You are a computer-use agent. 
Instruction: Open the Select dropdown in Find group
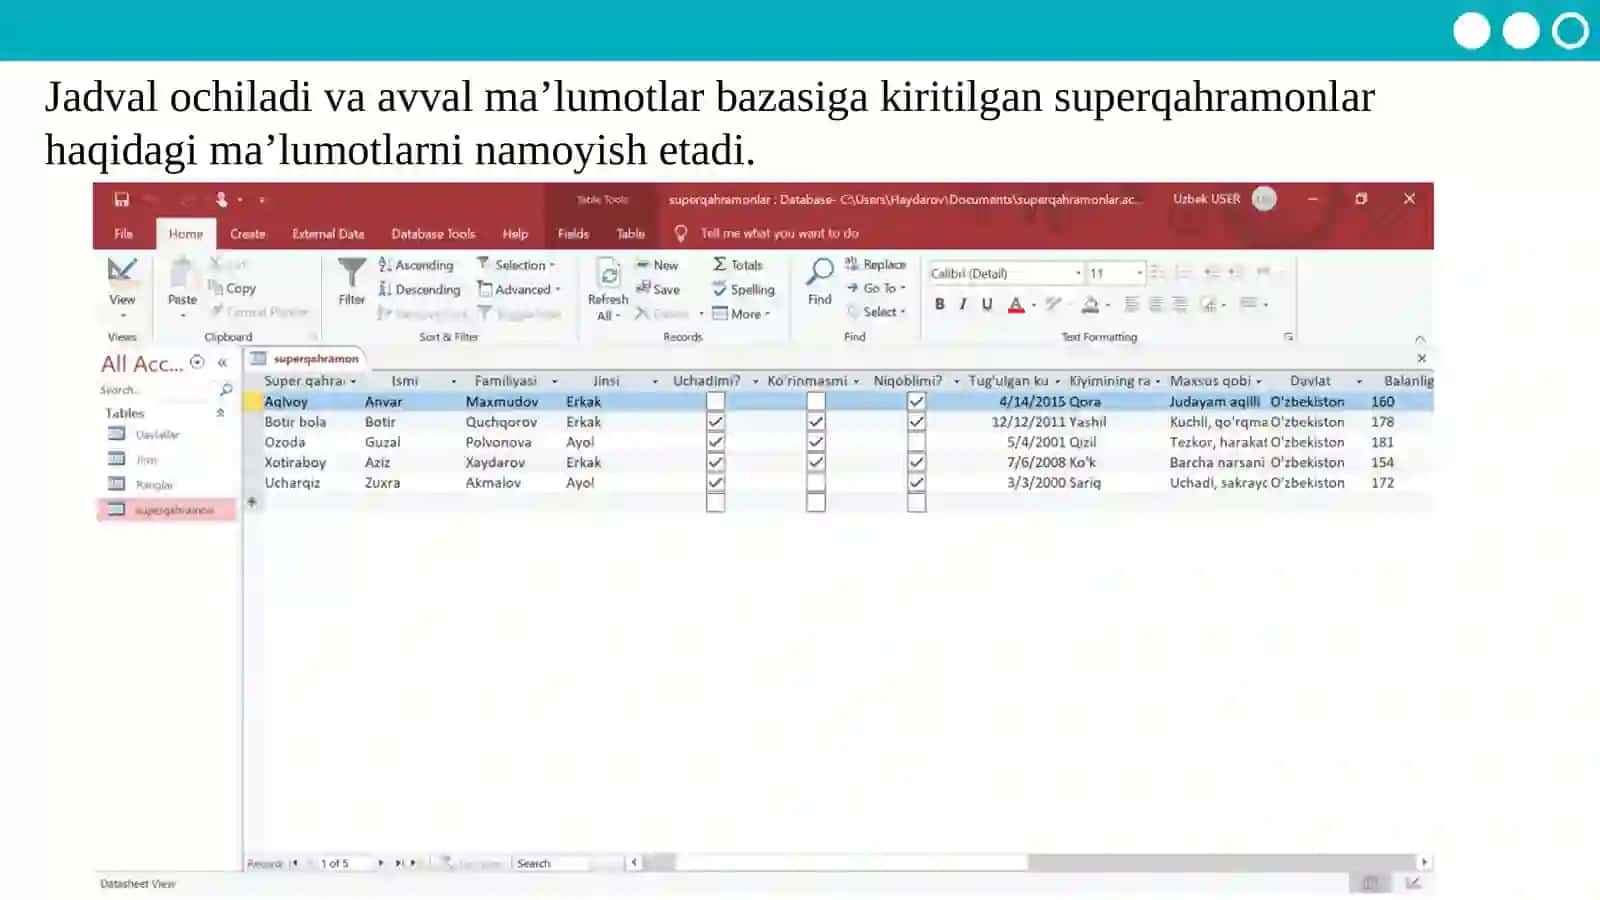click(876, 312)
